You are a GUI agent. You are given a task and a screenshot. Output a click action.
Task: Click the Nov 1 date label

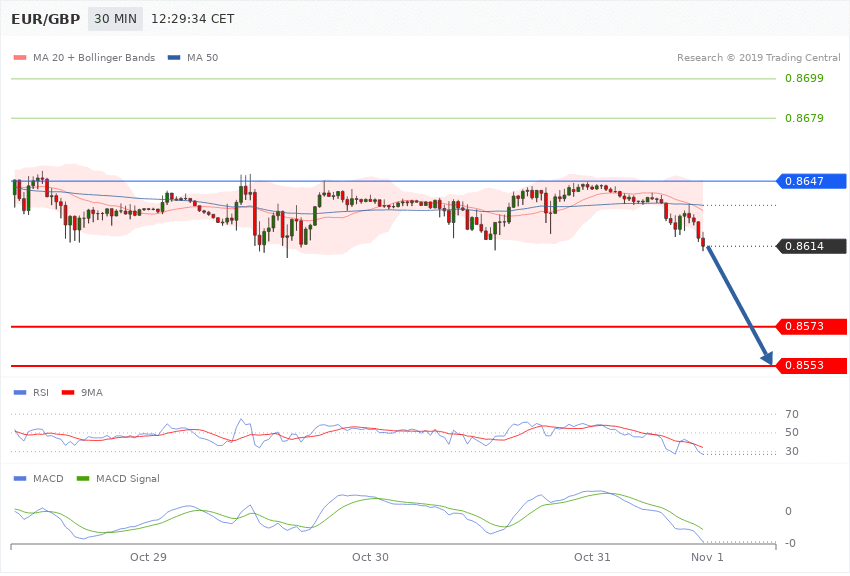707,557
